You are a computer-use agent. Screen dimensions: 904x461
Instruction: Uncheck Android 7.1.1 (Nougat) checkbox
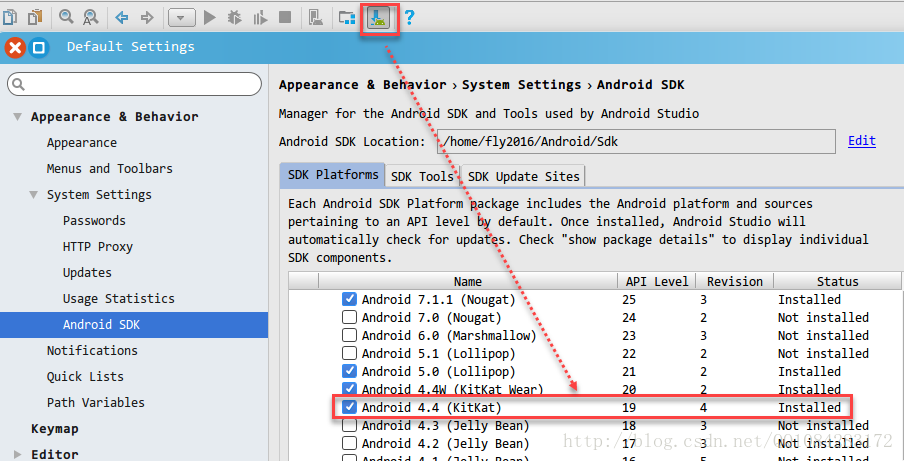349,299
